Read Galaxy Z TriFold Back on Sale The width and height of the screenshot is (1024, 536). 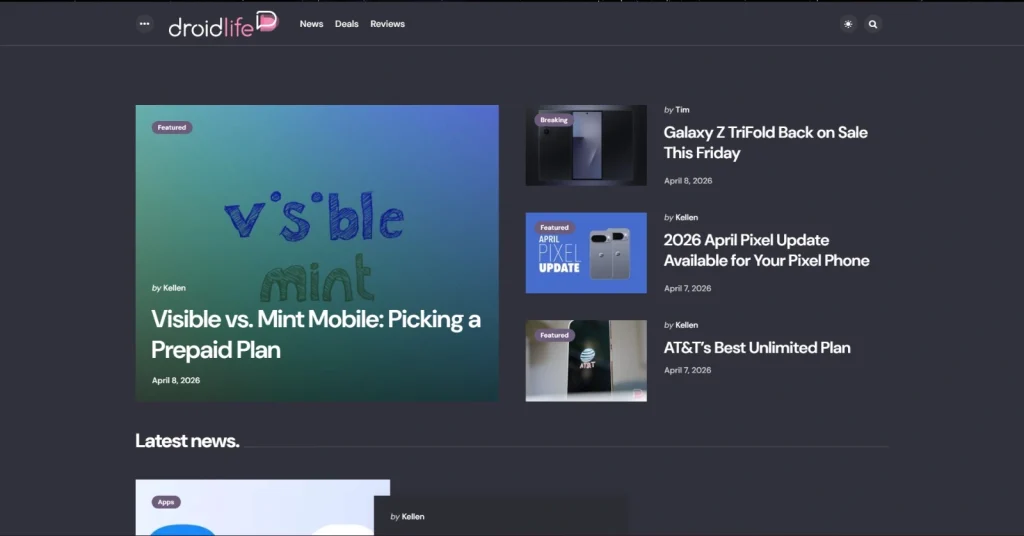(765, 142)
